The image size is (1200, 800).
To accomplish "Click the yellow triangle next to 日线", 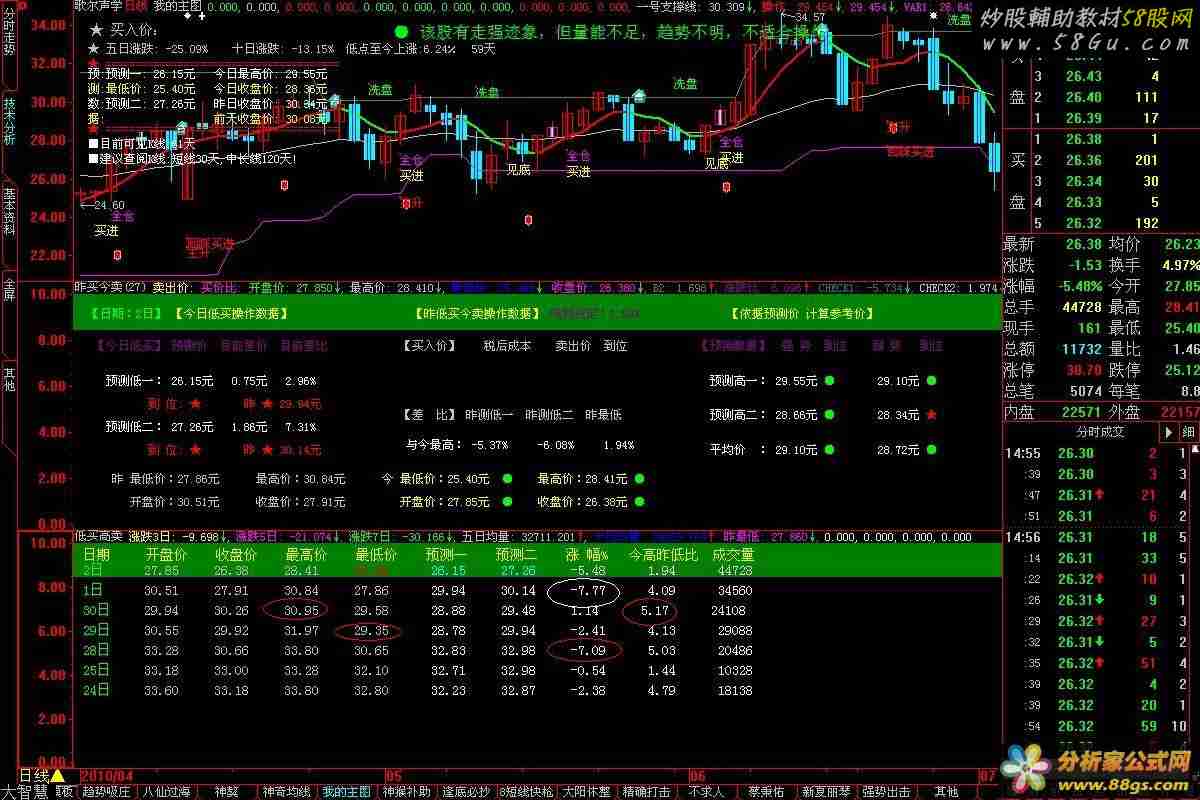I will (x=58, y=776).
